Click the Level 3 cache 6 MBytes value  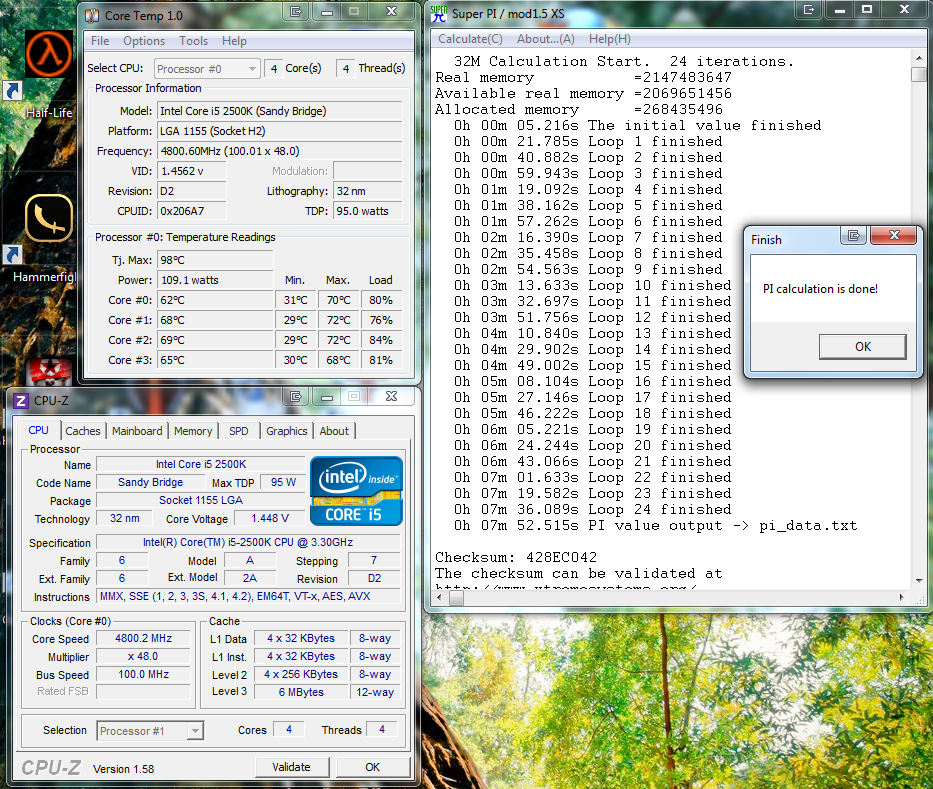coord(301,692)
